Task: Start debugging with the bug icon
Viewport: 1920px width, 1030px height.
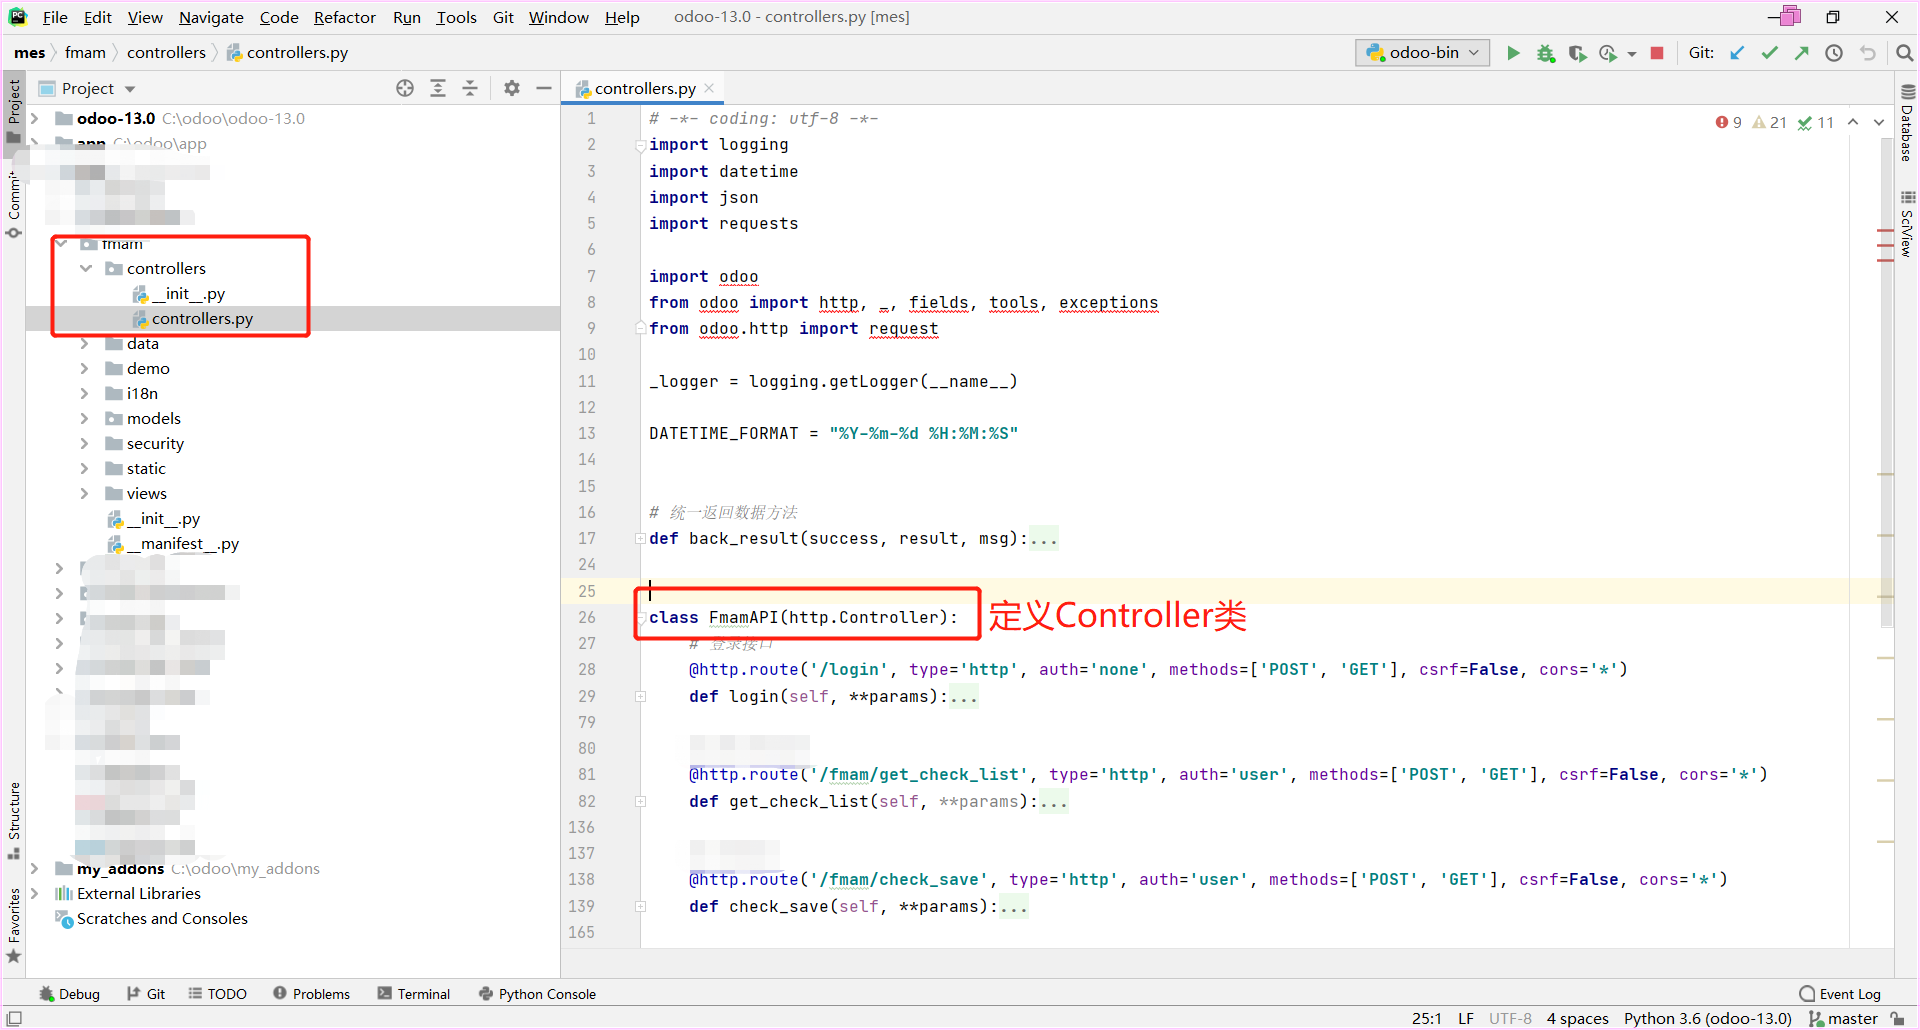Action: [1546, 53]
